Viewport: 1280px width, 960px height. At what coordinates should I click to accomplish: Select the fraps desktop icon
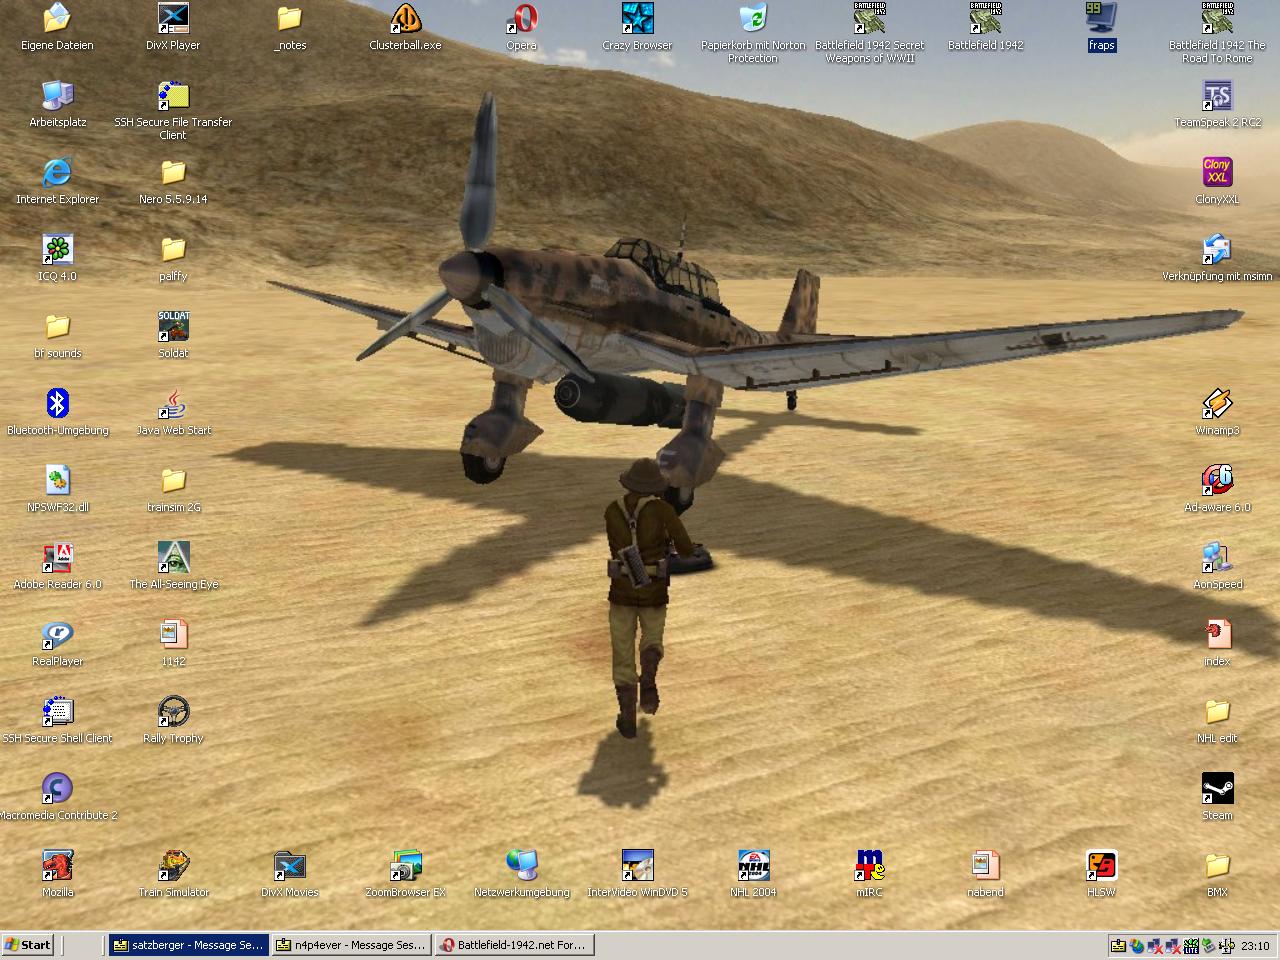click(1101, 27)
